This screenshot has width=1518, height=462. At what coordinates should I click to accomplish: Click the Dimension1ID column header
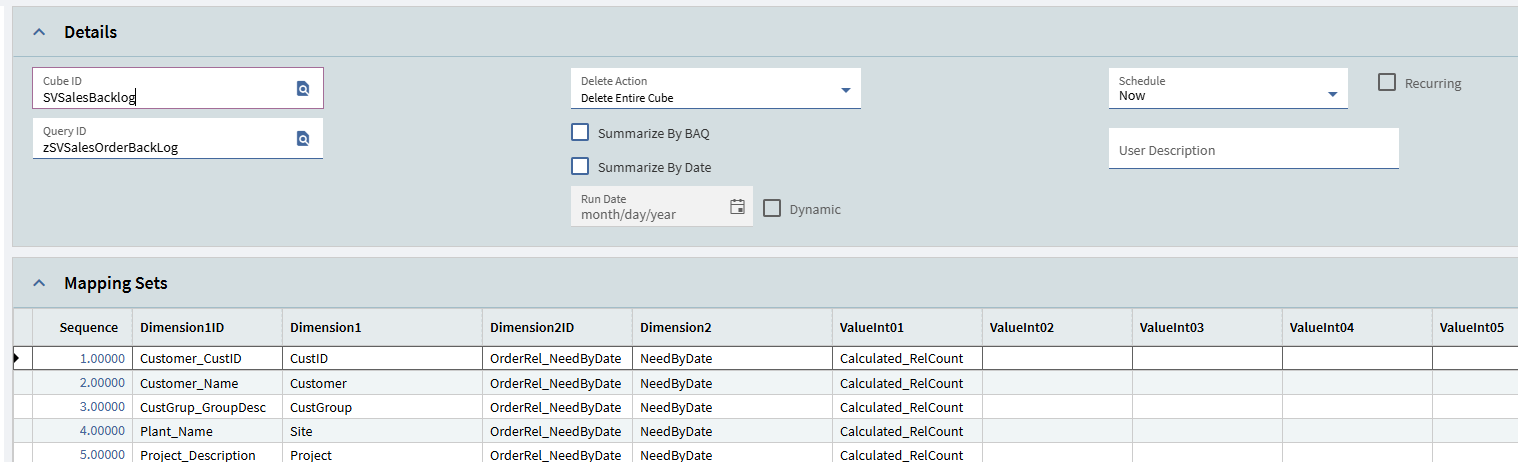pyautogui.click(x=207, y=327)
